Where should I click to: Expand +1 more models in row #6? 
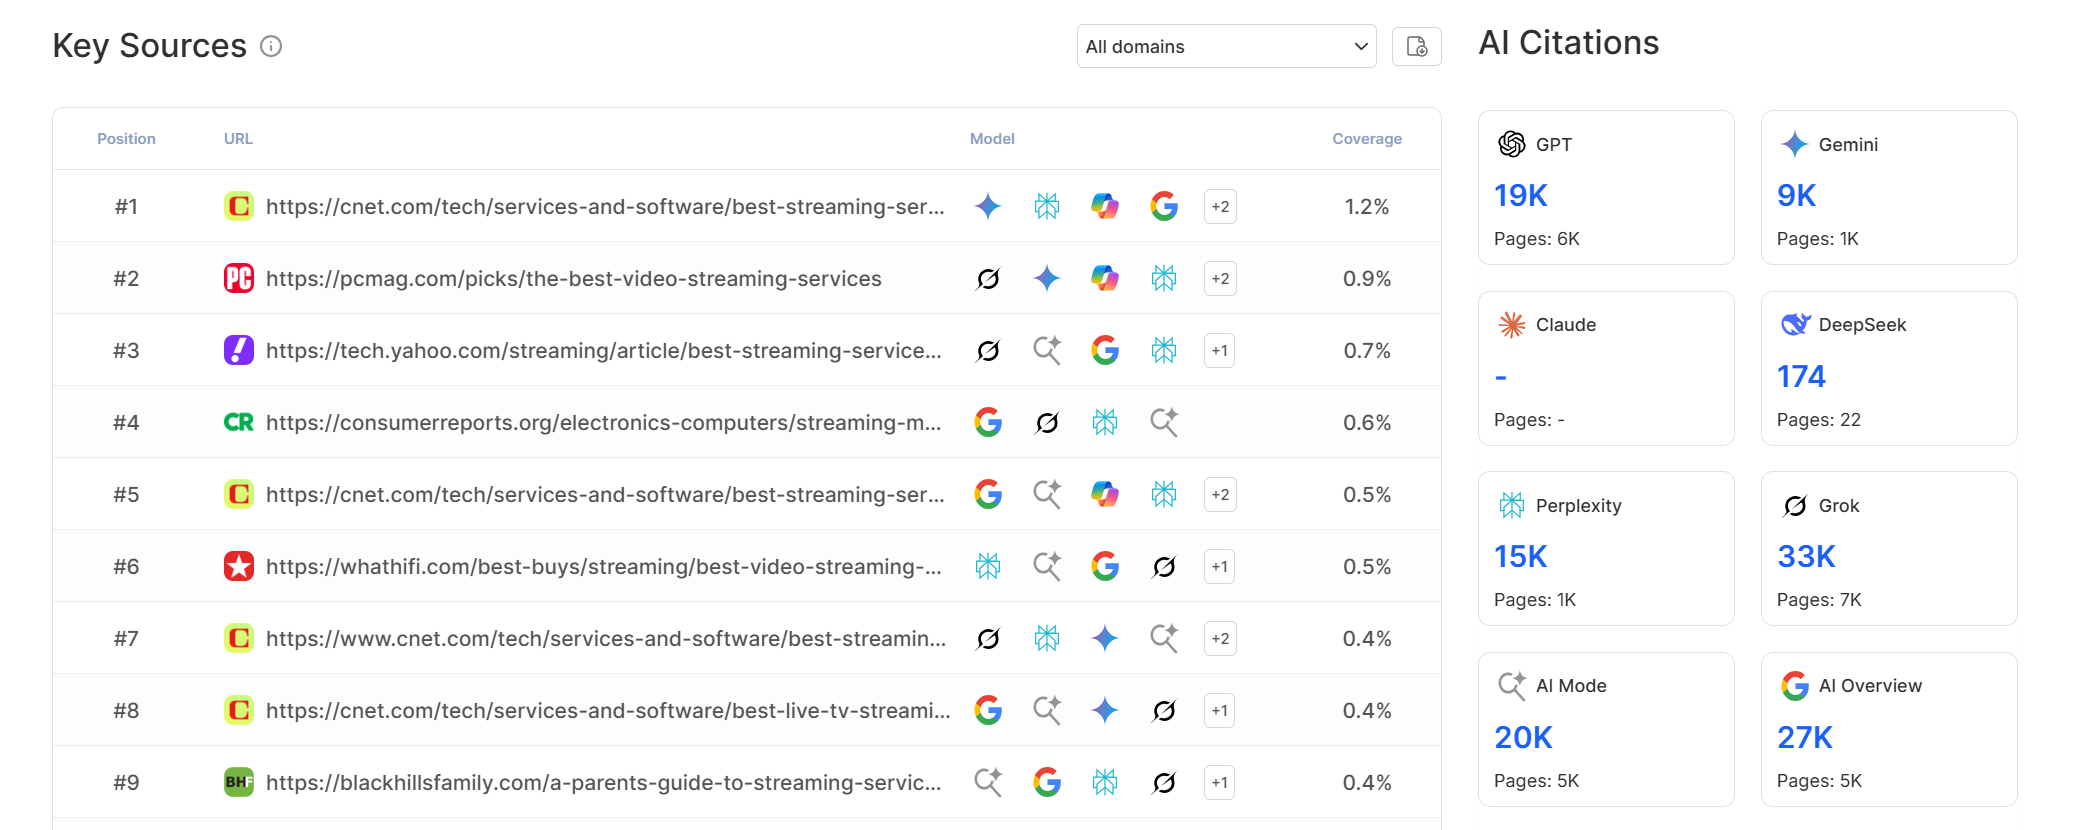coord(1220,566)
